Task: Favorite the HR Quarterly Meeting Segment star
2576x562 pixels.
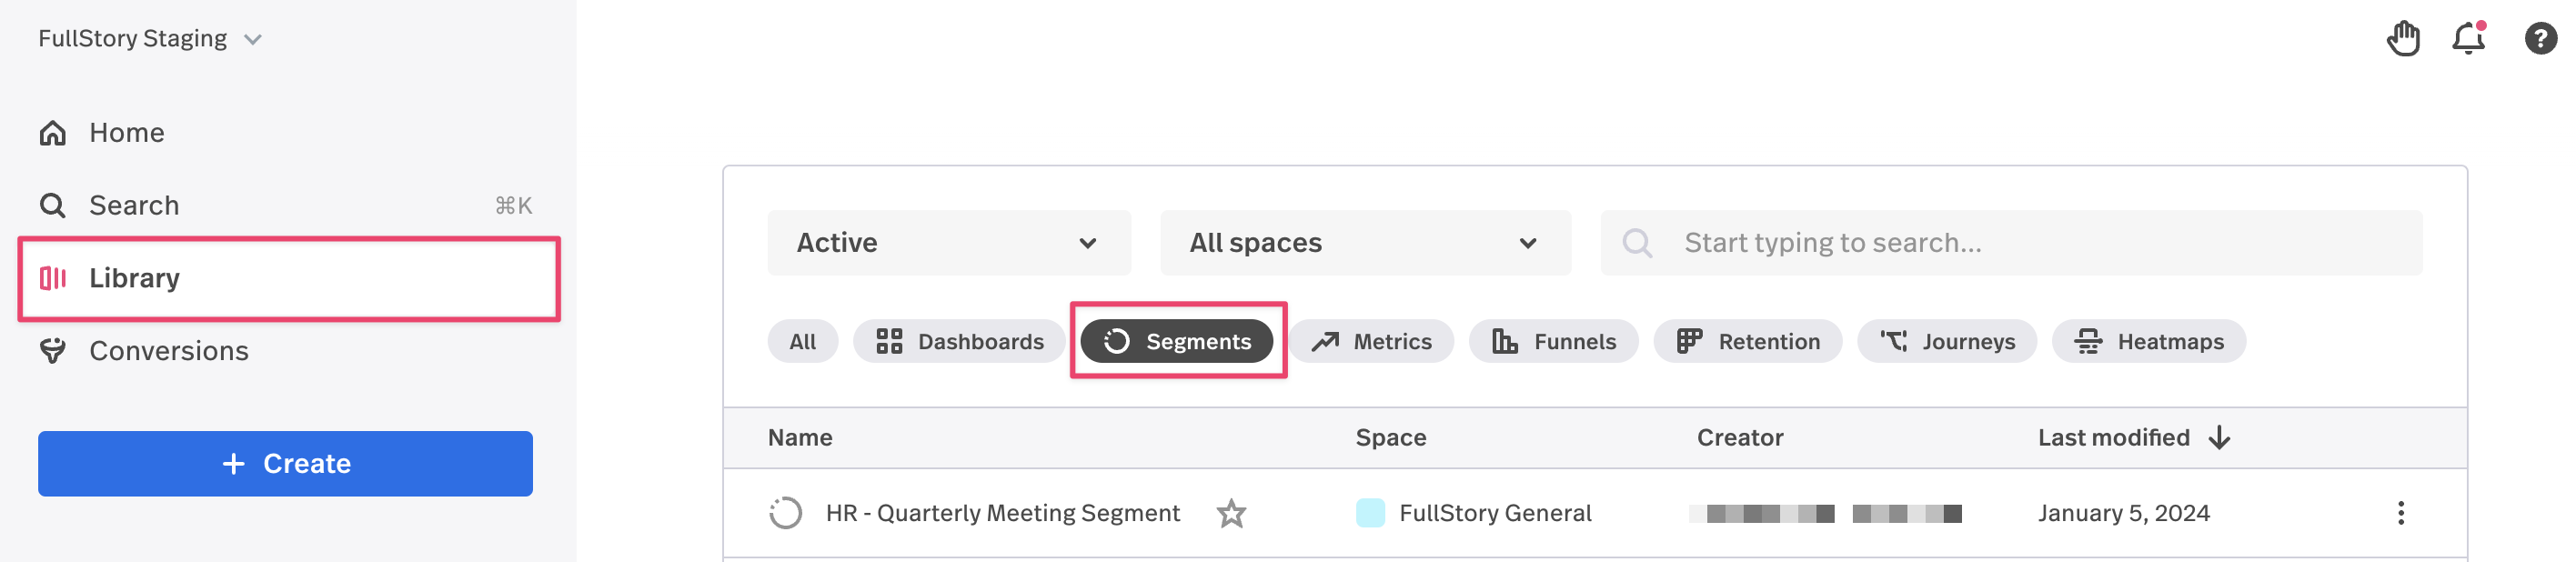Action: click(1231, 514)
